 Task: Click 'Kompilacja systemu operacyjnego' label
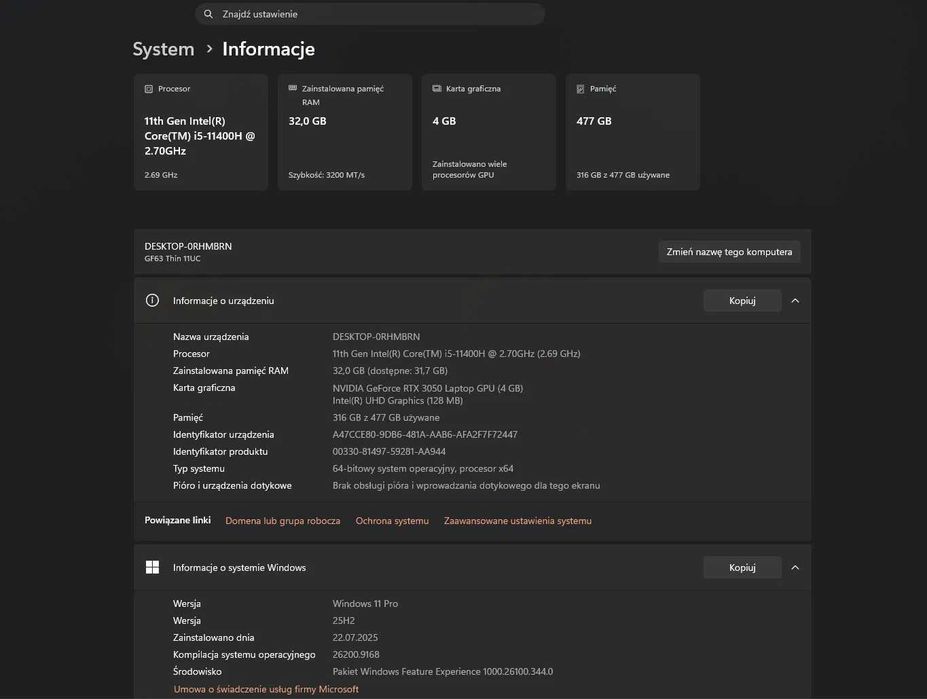244,655
